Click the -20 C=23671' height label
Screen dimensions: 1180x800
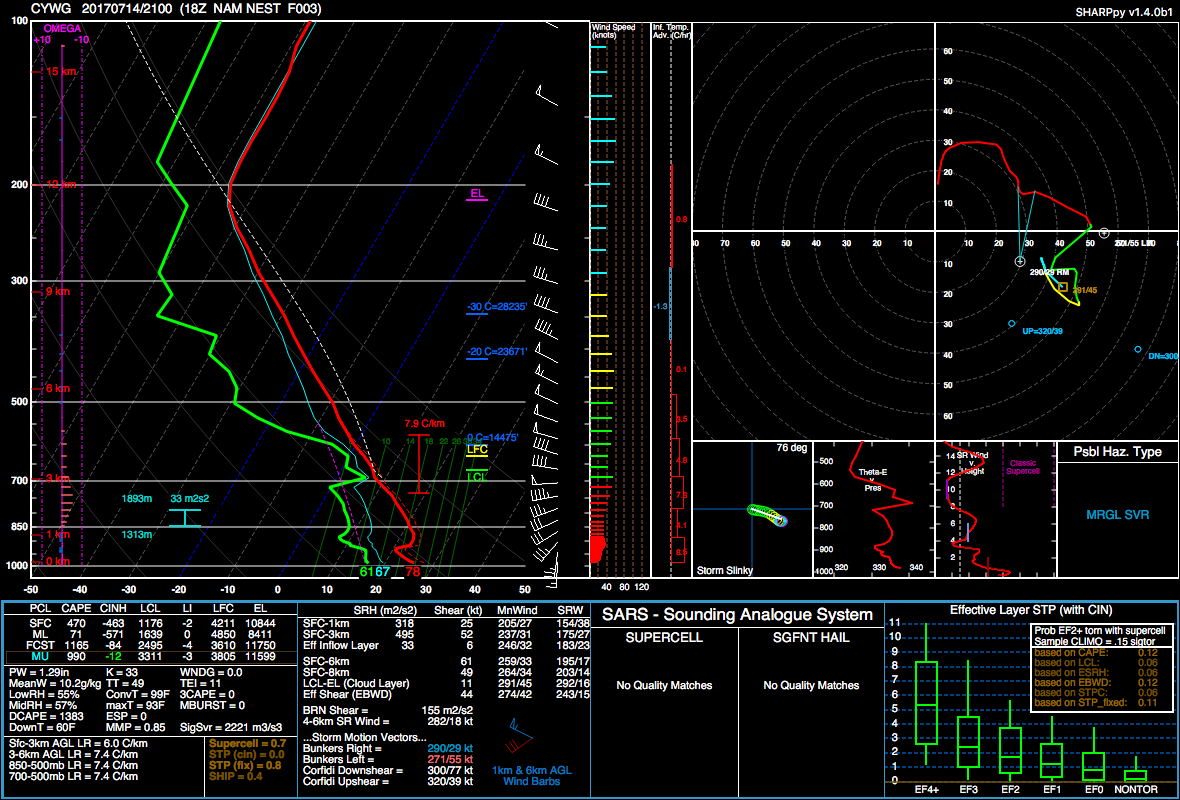(497, 351)
